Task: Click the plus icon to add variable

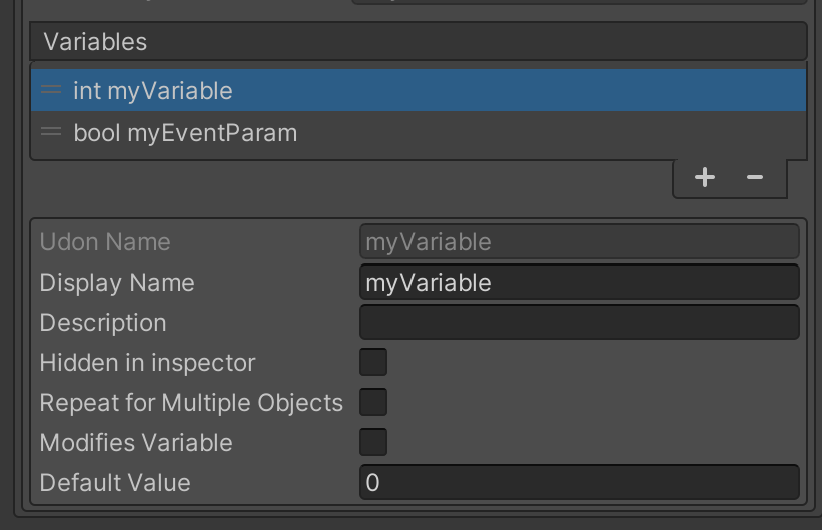Action: pyautogui.click(x=705, y=177)
